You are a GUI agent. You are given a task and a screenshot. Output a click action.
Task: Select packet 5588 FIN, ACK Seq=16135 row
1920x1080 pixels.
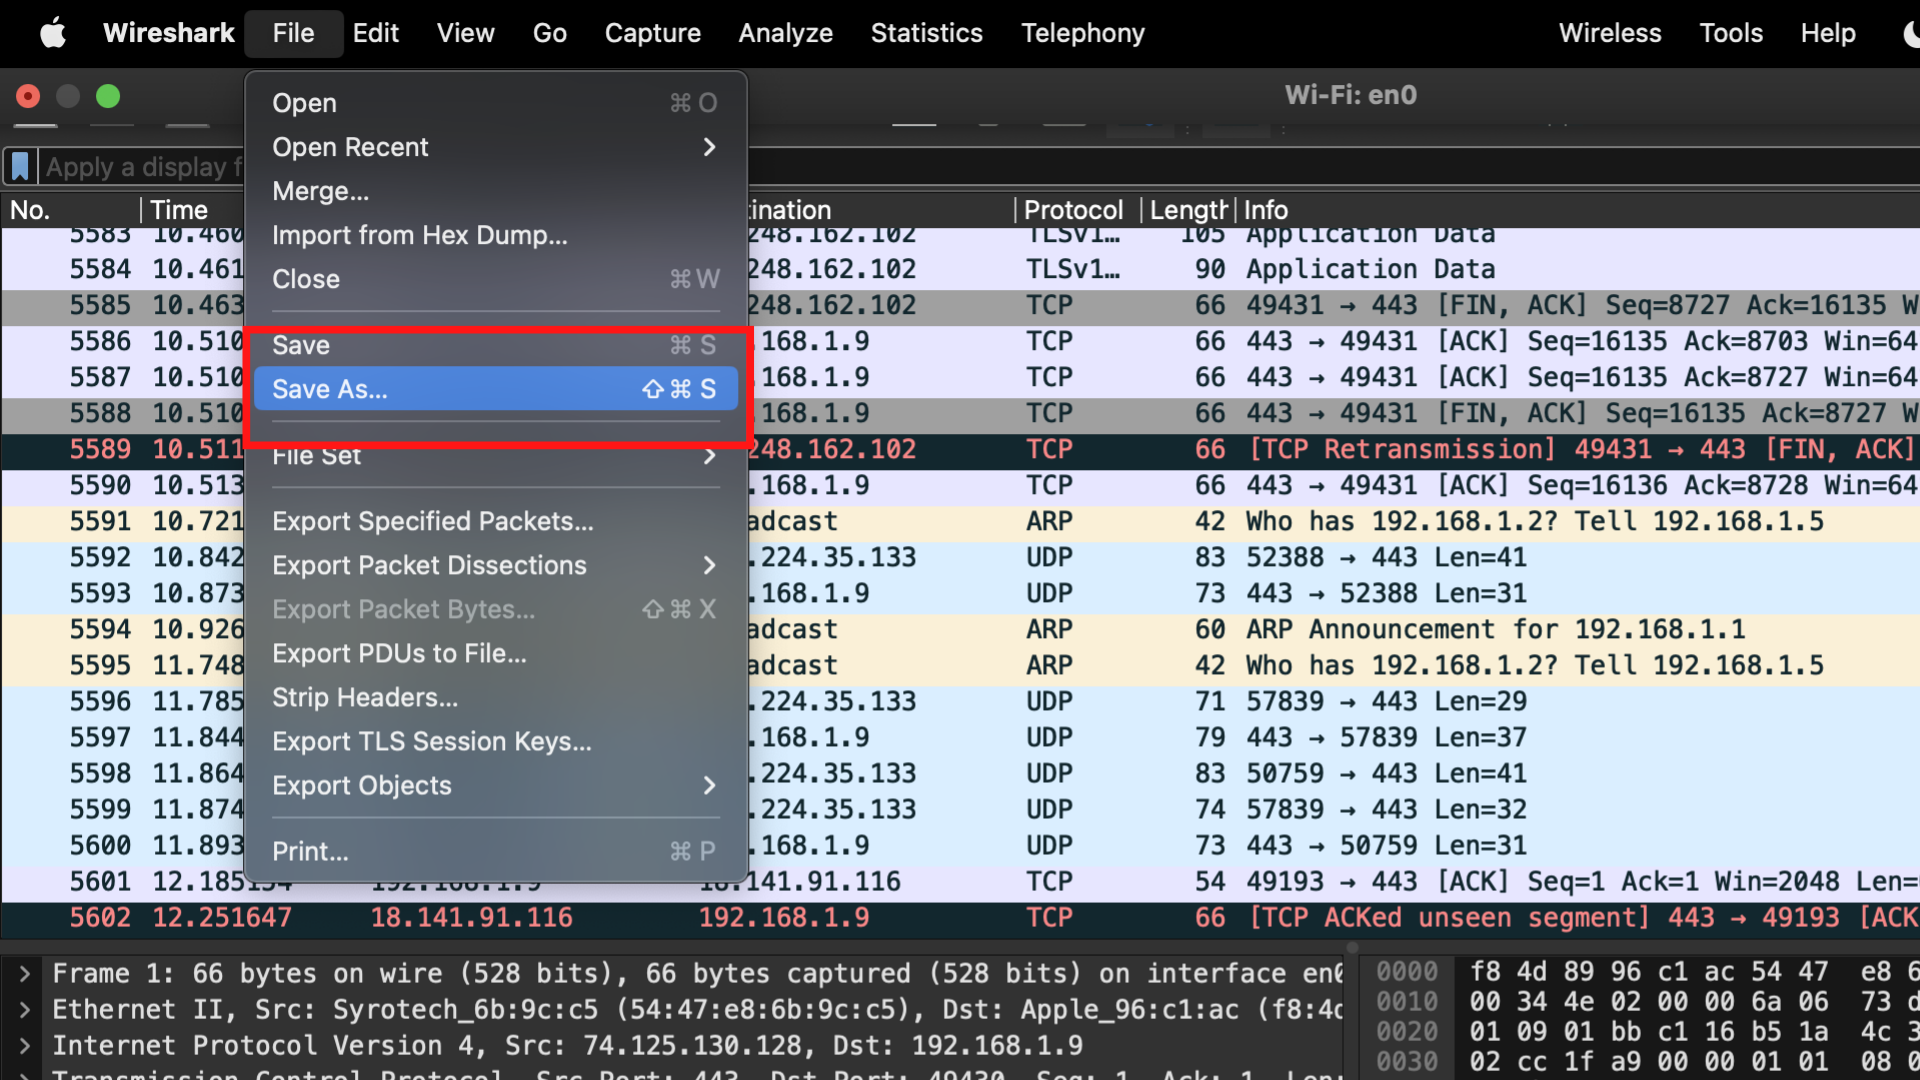tap(1334, 413)
